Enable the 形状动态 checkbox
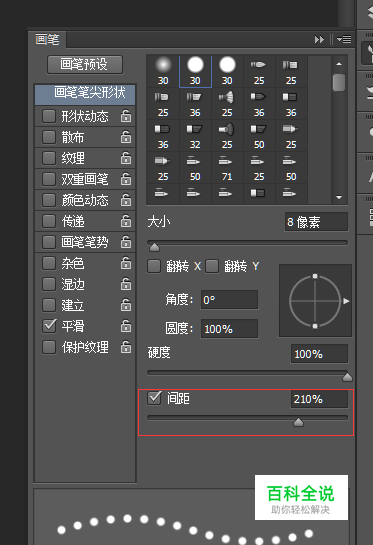This screenshot has height=545, width=373. (49, 116)
